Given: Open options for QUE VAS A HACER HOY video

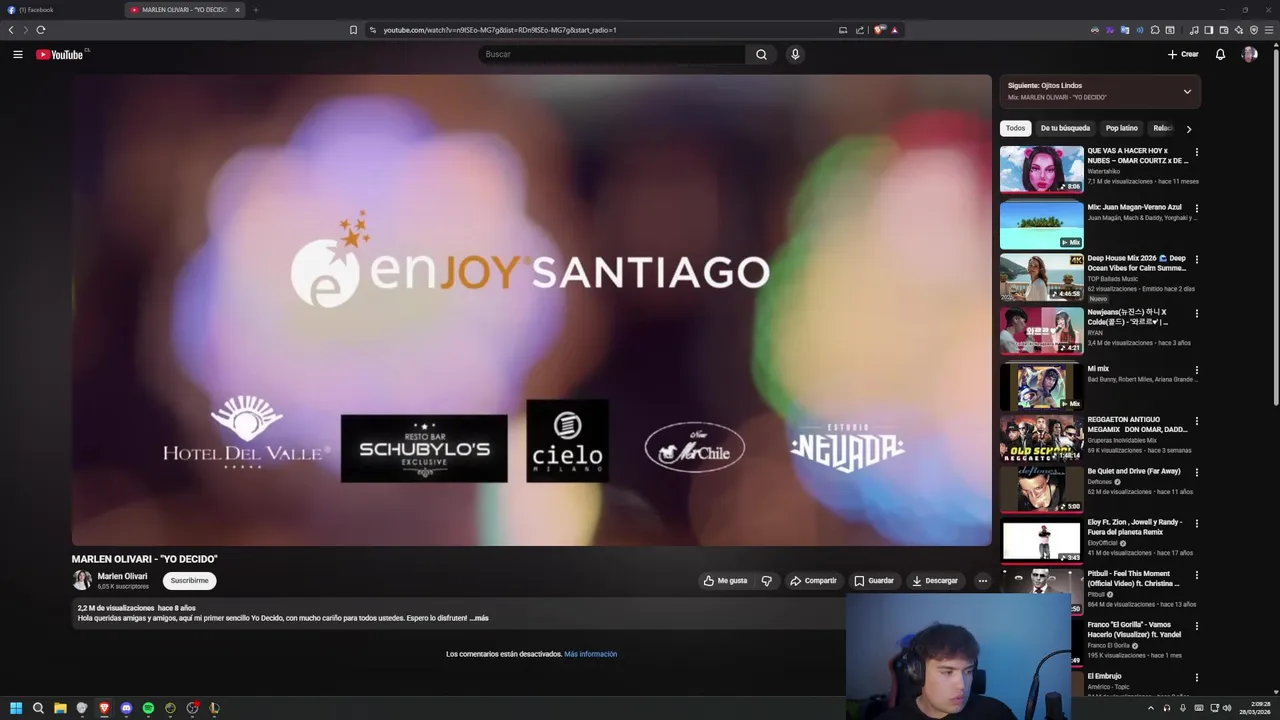Looking at the screenshot, I should (1196, 153).
